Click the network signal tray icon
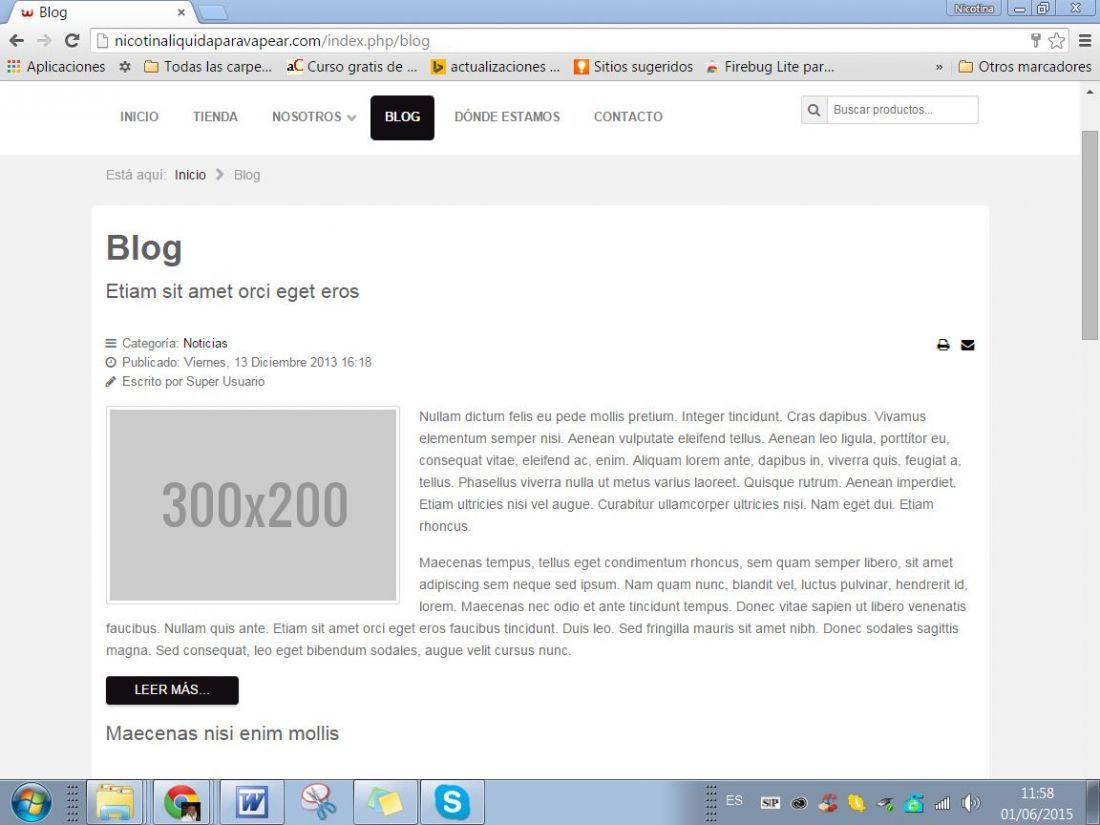This screenshot has width=1100, height=825. 942,803
